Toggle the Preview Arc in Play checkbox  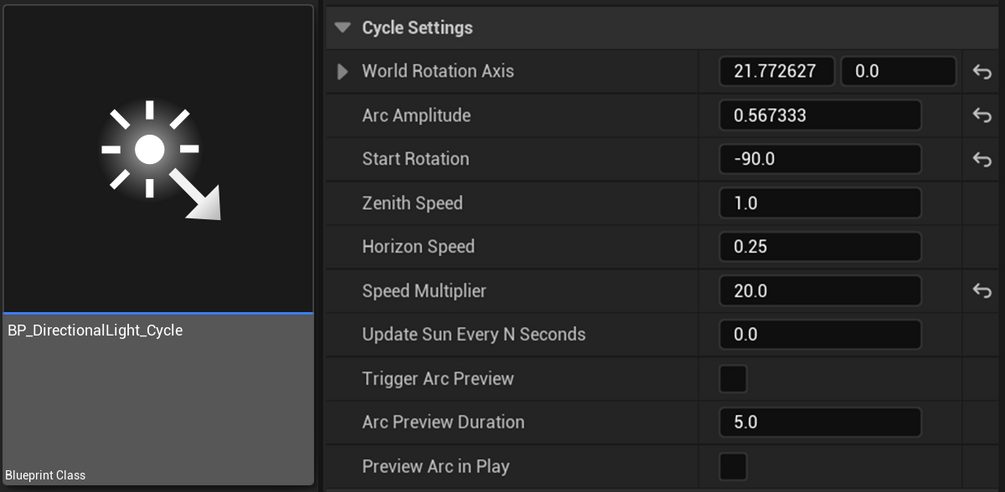pos(733,466)
